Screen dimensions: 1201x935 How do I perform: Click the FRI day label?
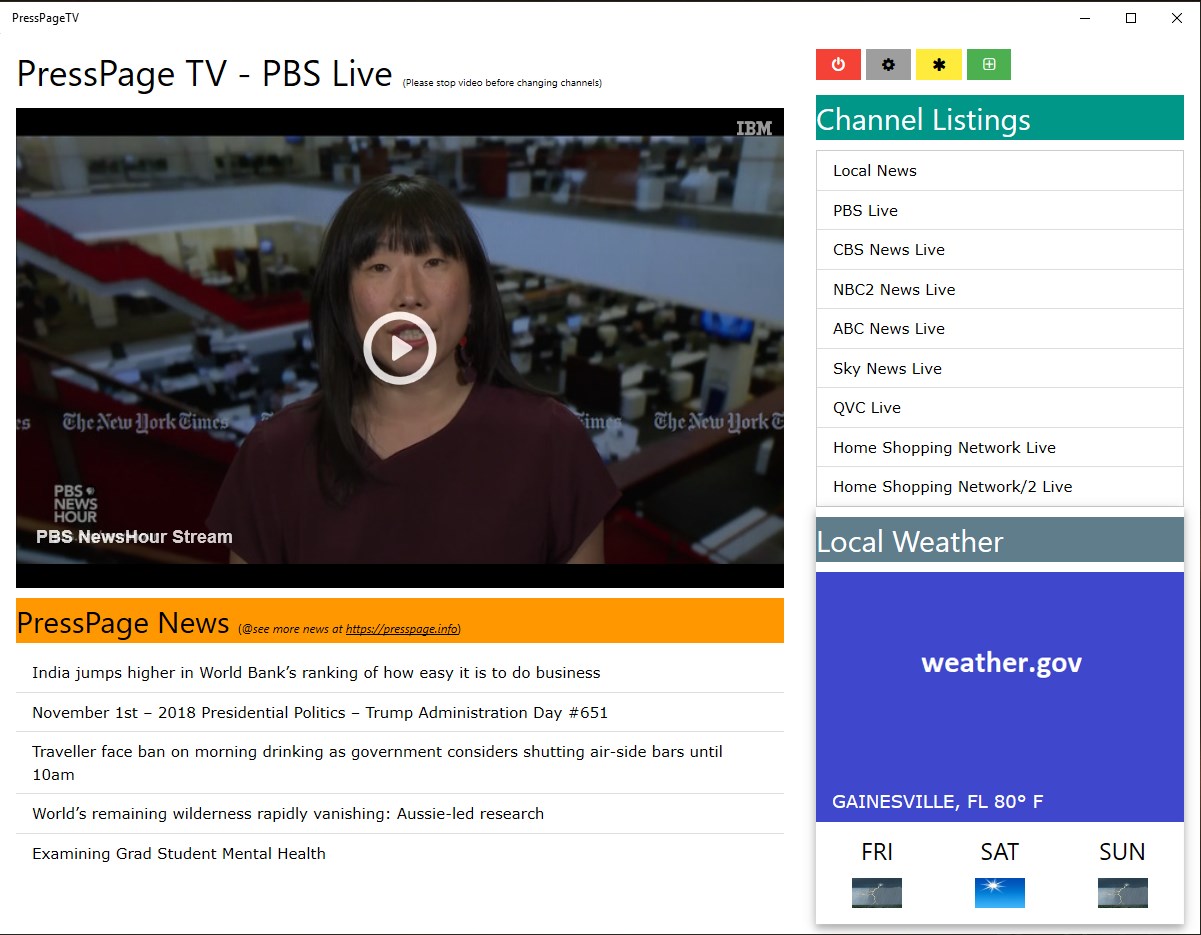click(877, 852)
